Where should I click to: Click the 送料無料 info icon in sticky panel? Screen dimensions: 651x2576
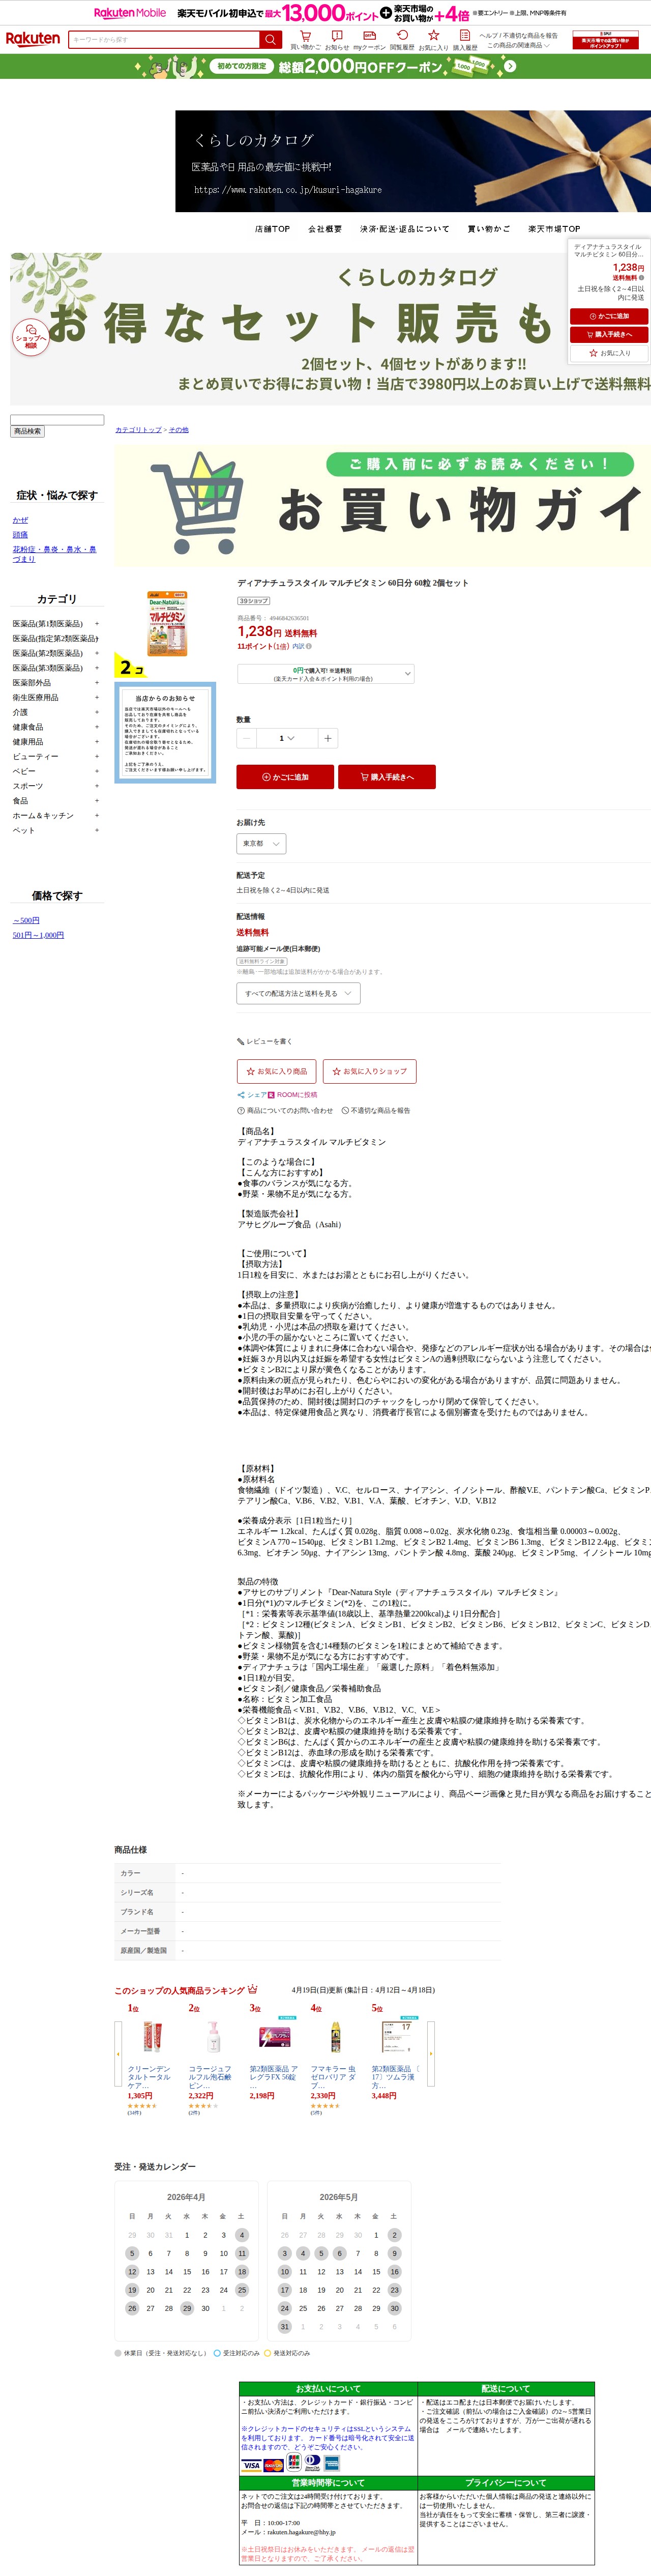click(x=641, y=278)
